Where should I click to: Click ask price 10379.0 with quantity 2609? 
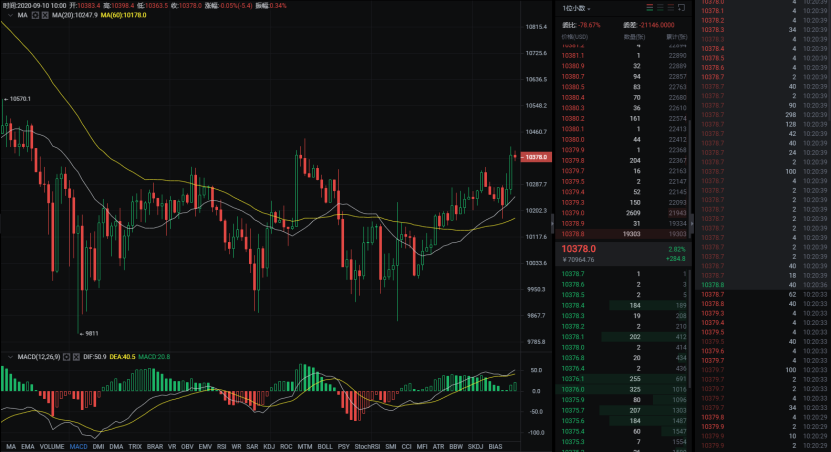(573, 213)
